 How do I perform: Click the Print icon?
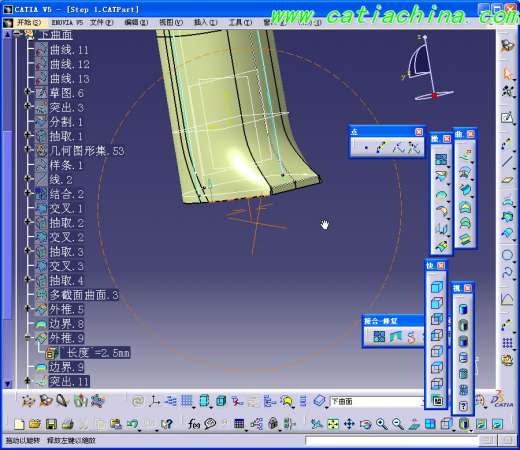(x=68, y=424)
